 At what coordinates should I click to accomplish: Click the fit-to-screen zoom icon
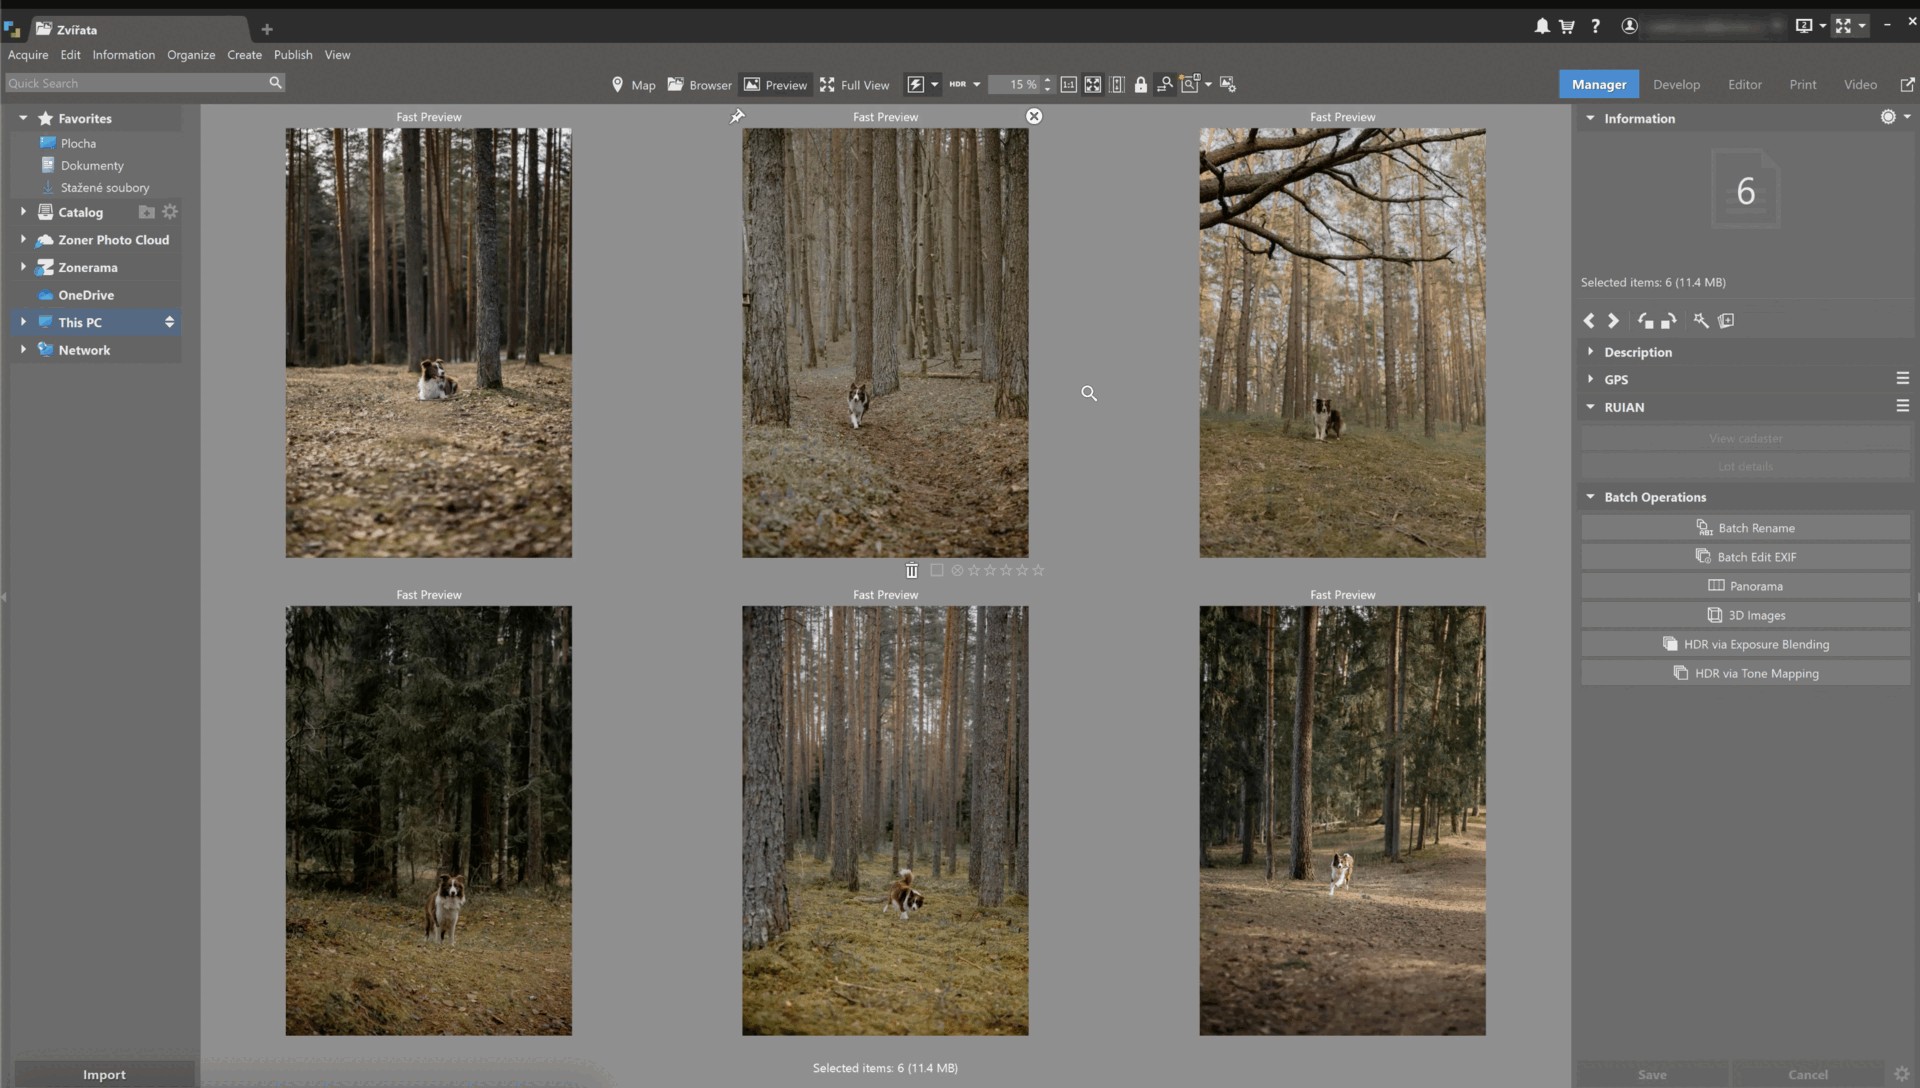click(x=1091, y=85)
